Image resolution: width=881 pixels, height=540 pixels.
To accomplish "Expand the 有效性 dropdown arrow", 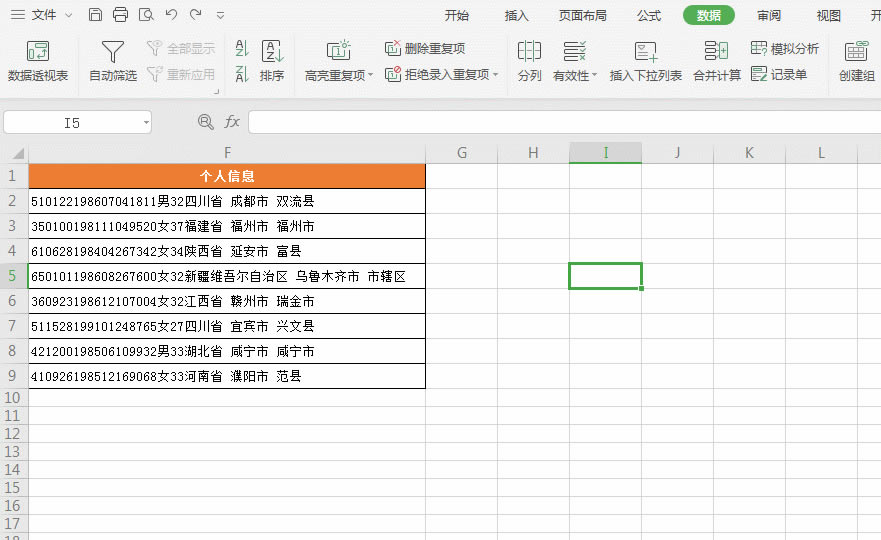I will pyautogui.click(x=594, y=75).
